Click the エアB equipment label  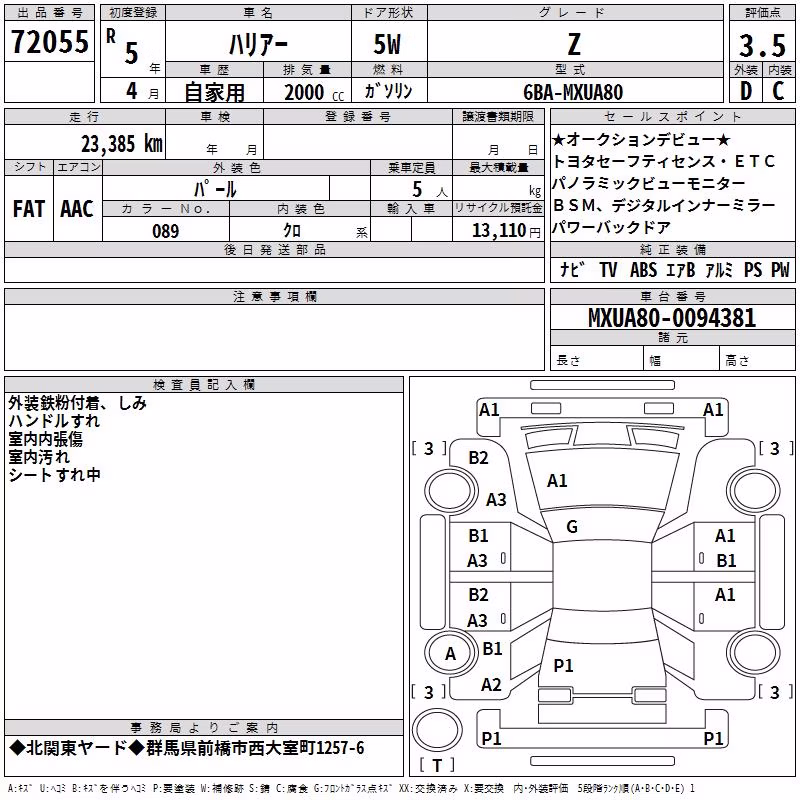click(x=681, y=269)
